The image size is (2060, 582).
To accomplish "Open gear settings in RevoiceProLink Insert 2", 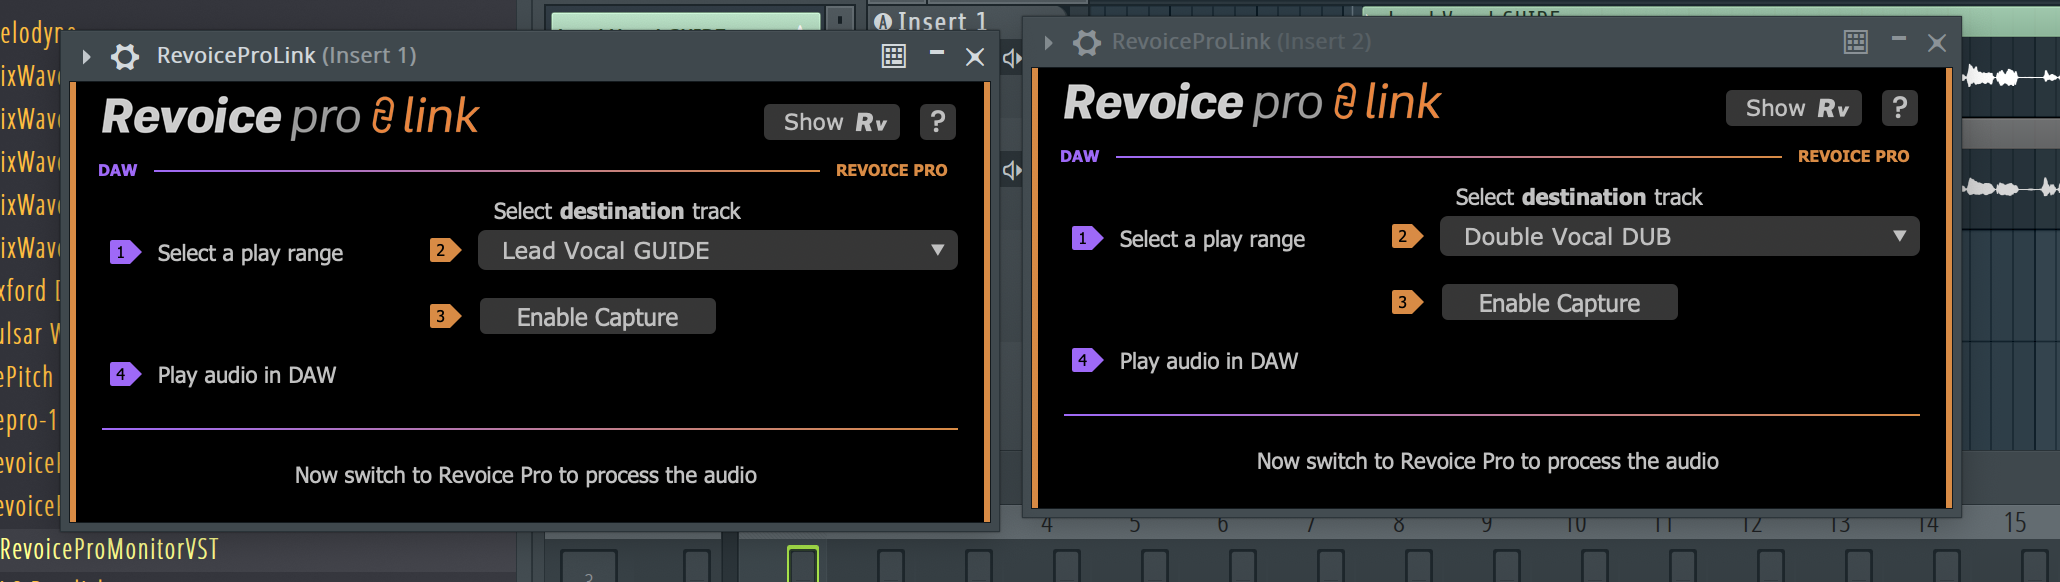I will 1087,42.
